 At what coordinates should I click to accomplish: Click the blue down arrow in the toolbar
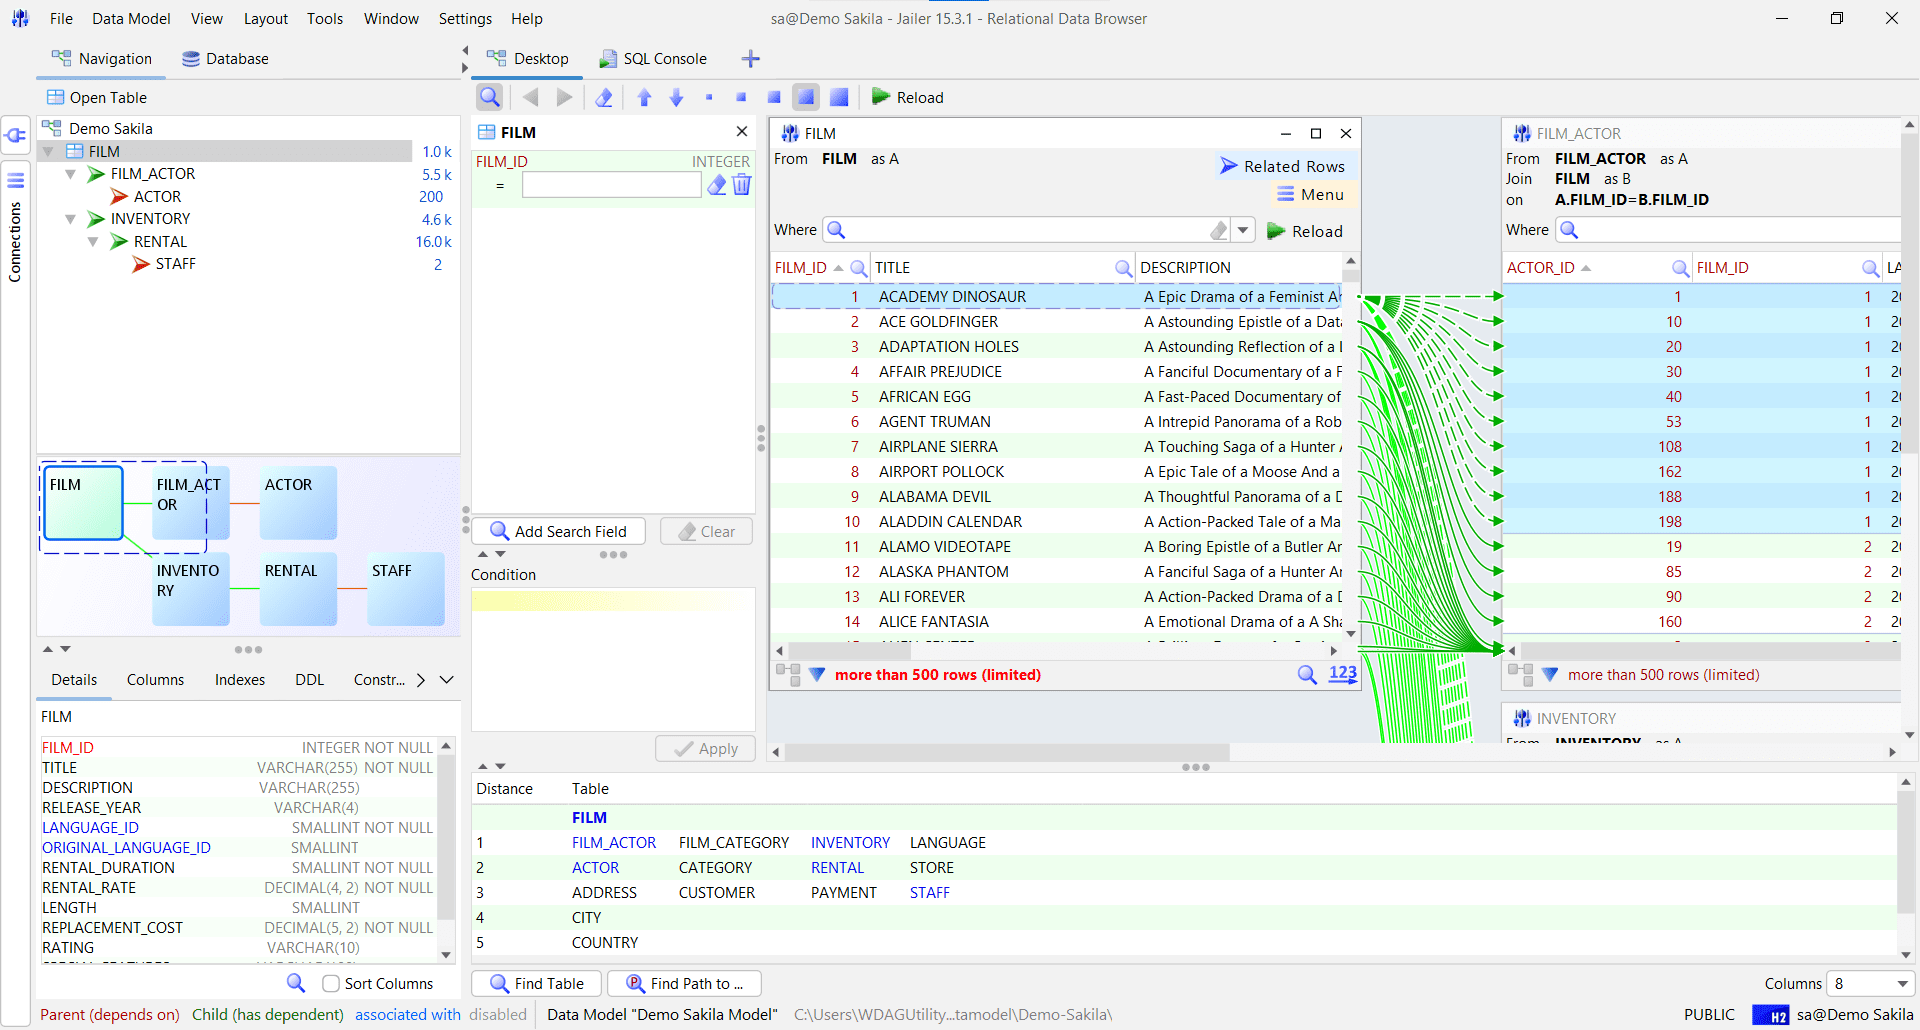677,97
